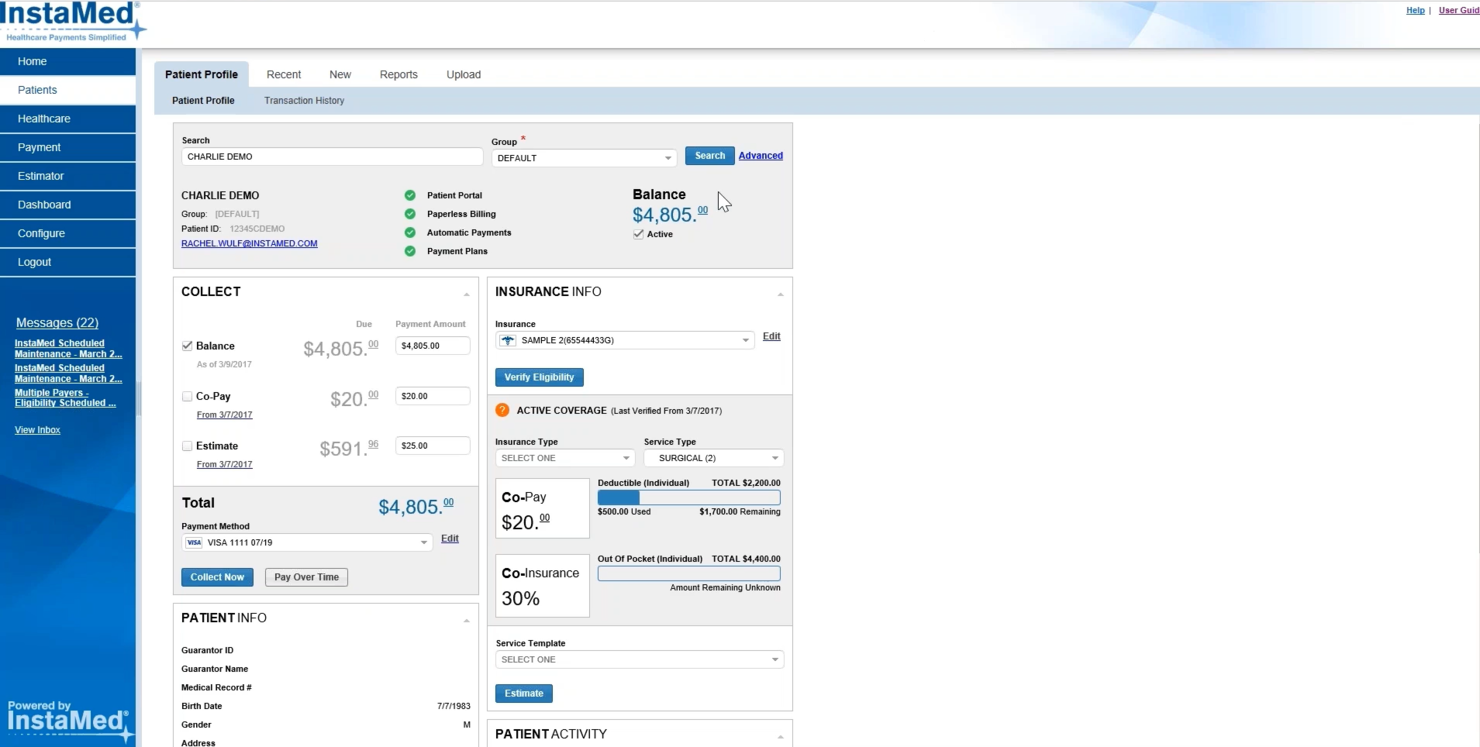Click the green Automatic Payments check icon
The image size is (1480, 747).
[x=410, y=232]
